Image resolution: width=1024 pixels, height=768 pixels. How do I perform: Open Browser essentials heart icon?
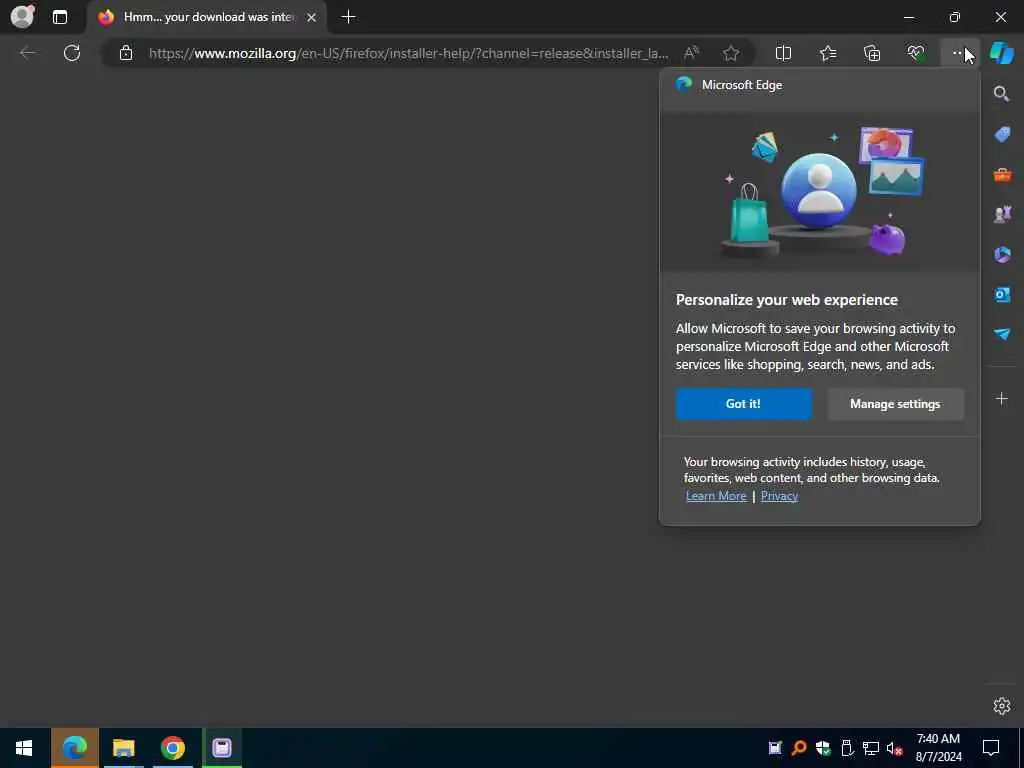[916, 53]
